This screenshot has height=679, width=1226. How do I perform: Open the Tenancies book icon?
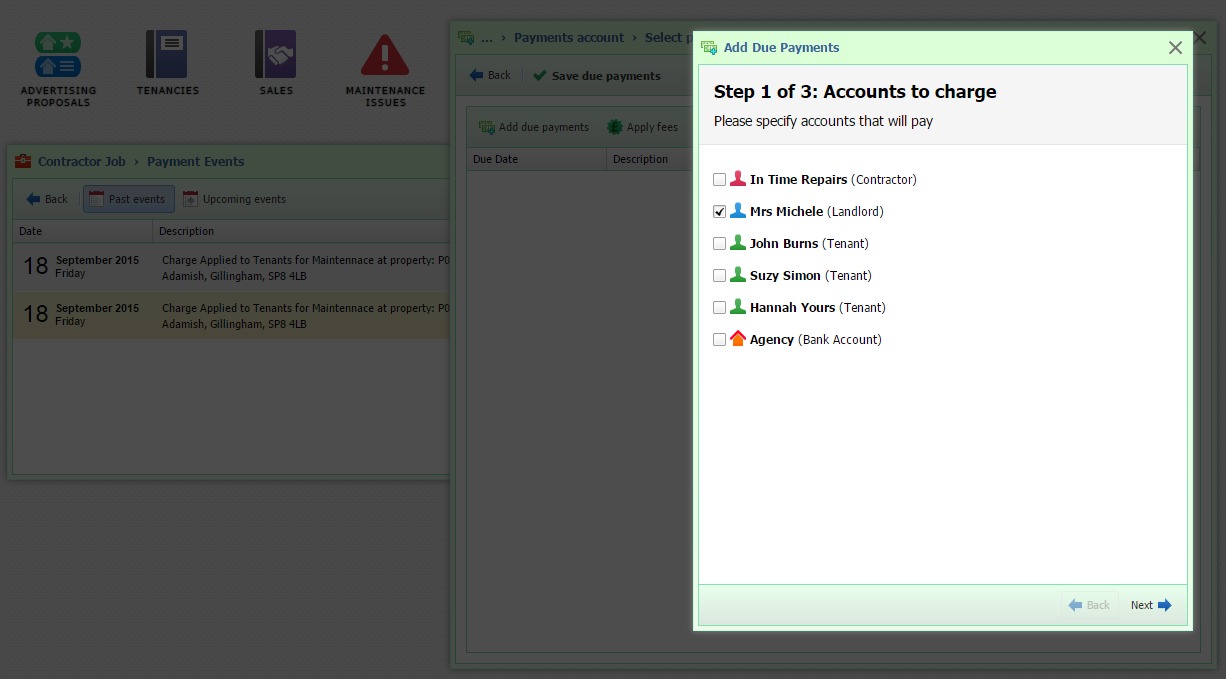(x=166, y=55)
